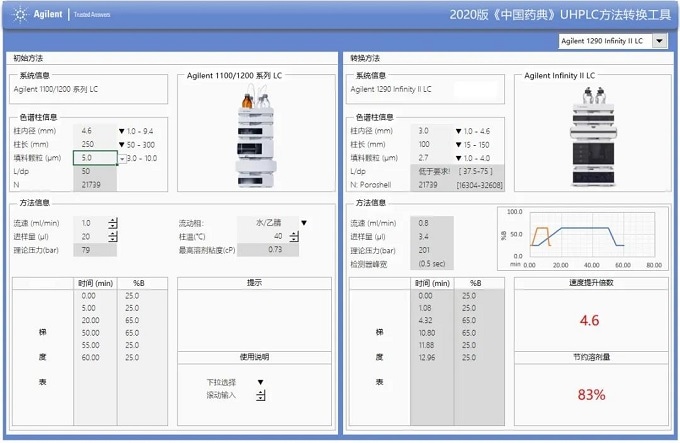Adjust the flow rate 1.0 spinner
Viewport: 680px width, 443px height.
(113, 223)
